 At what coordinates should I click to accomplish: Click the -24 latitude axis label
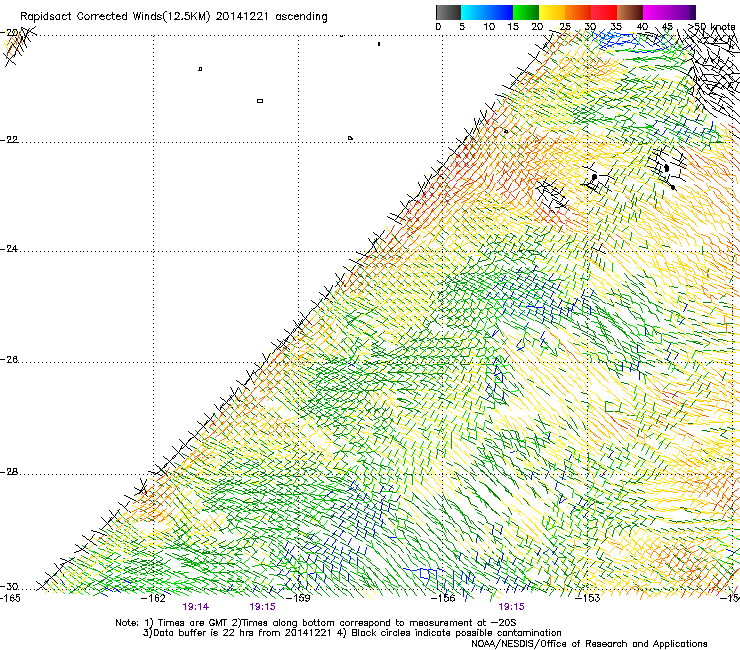coord(9,249)
